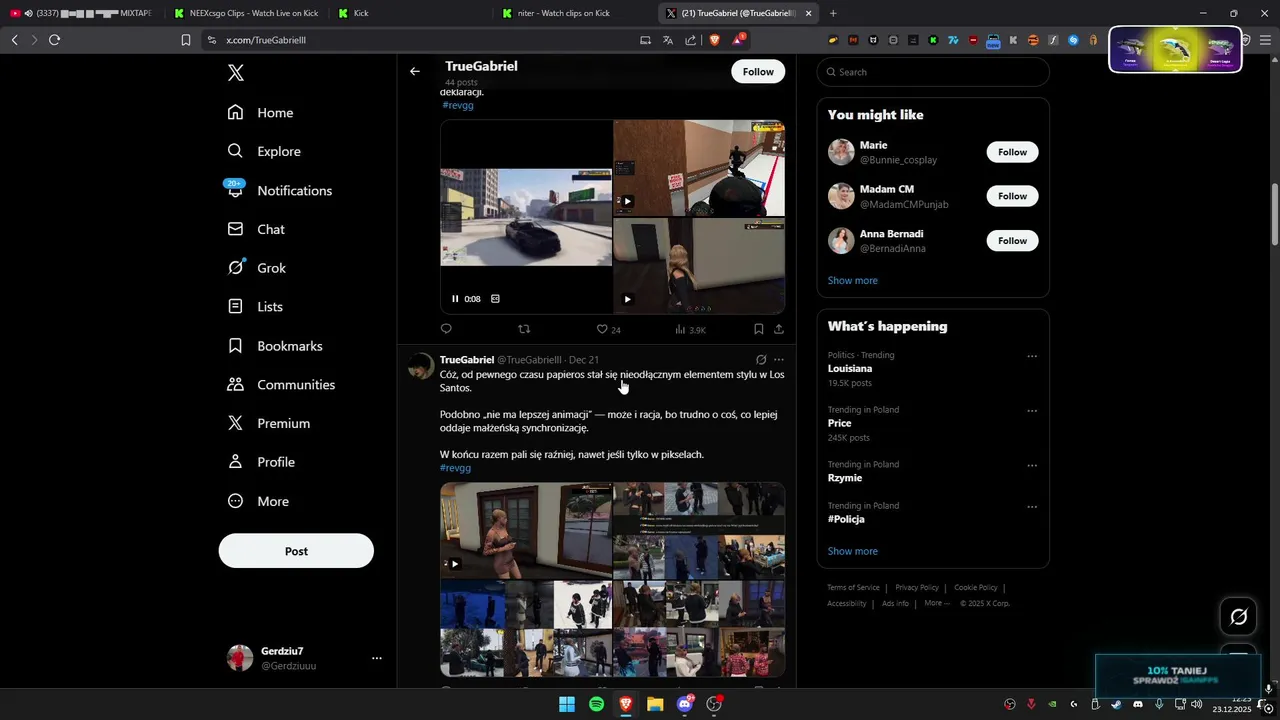Reply to the first post
The image size is (1280, 720).
pos(446,329)
